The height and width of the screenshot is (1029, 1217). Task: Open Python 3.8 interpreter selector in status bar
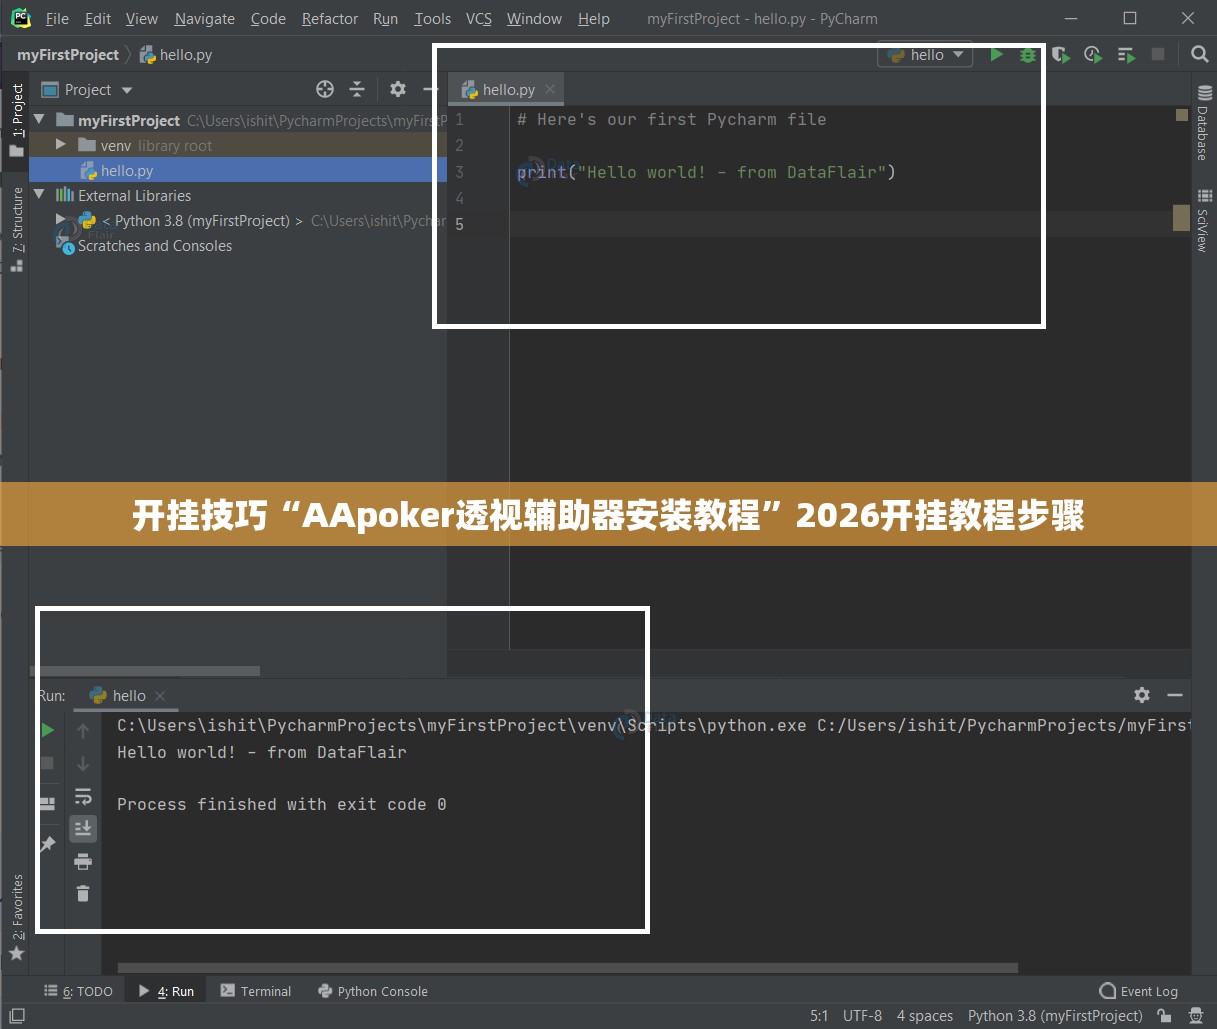pyautogui.click(x=1055, y=1016)
